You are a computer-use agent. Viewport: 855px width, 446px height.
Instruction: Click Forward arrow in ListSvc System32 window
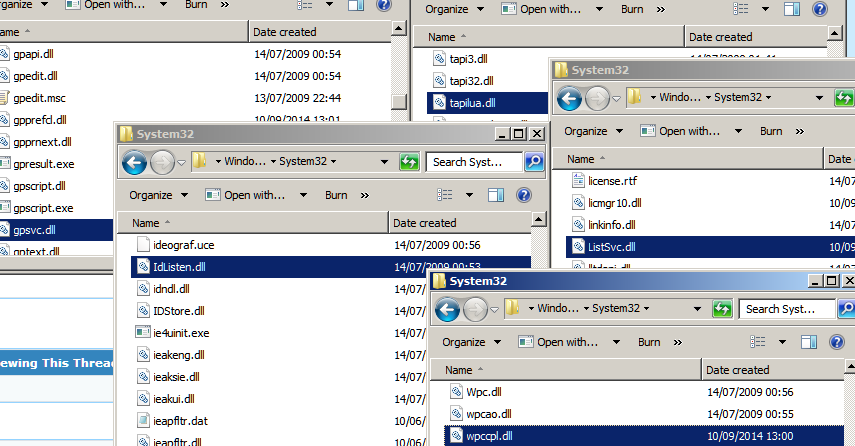point(597,98)
